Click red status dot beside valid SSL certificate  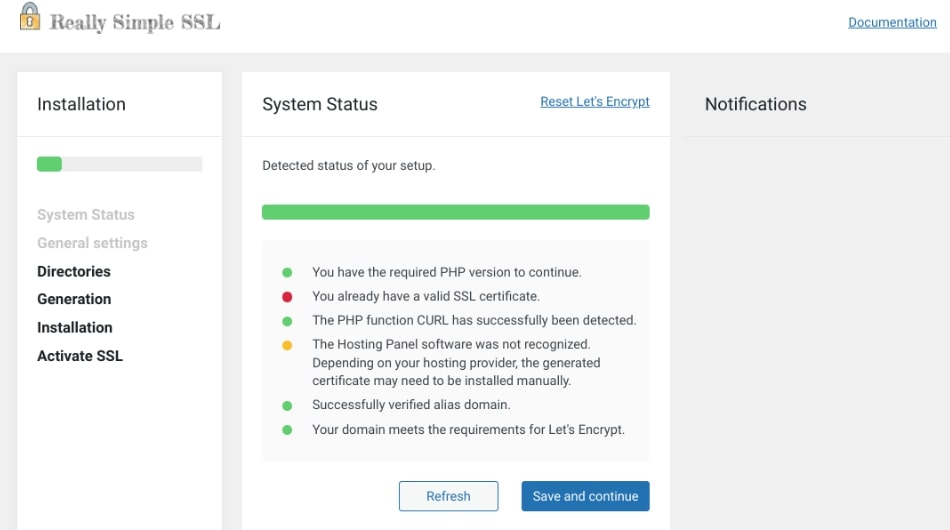click(287, 296)
